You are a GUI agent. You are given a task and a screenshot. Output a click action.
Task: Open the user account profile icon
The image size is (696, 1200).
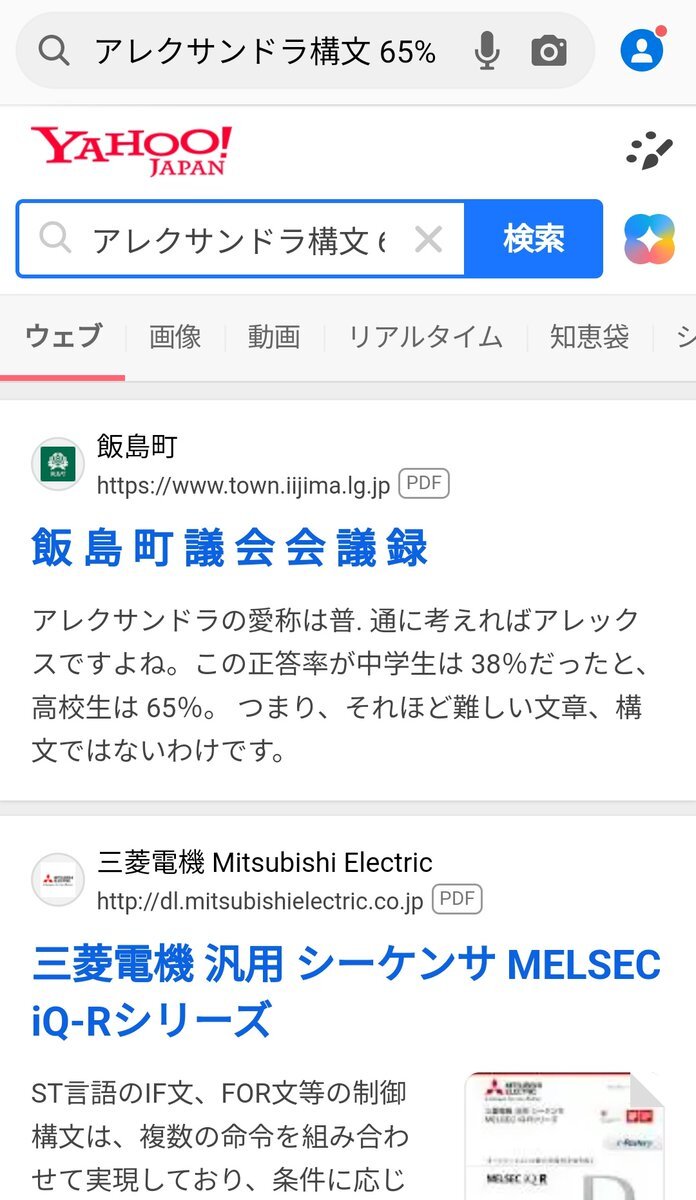coord(641,50)
